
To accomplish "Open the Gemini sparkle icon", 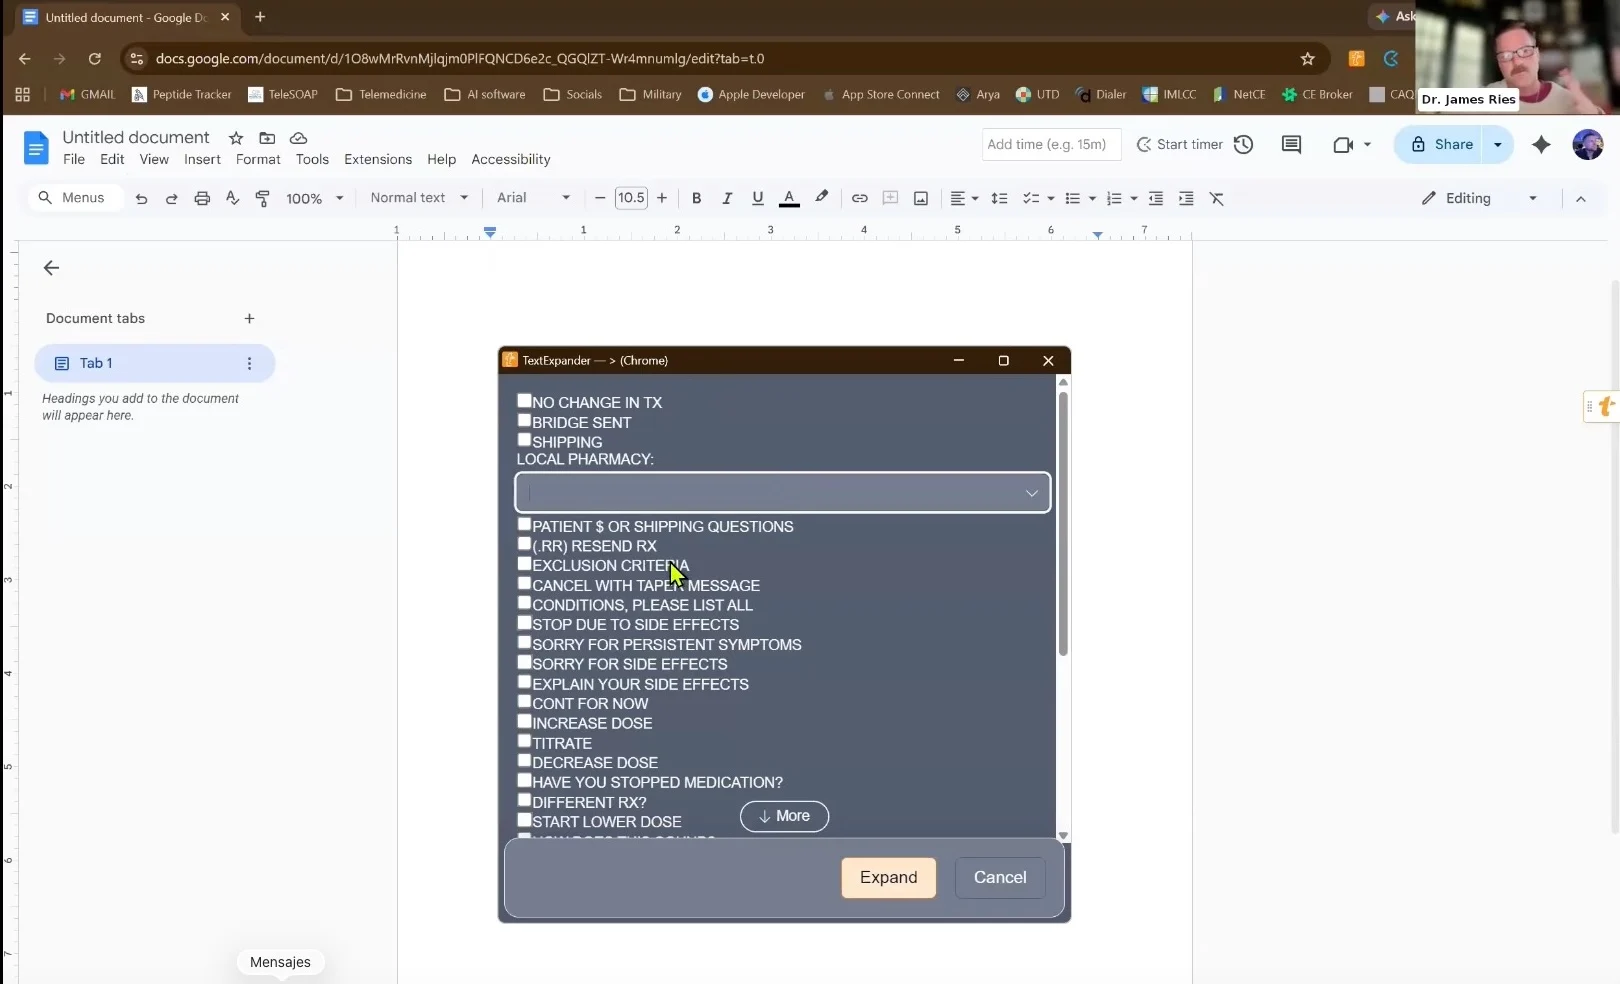I will click(1541, 144).
